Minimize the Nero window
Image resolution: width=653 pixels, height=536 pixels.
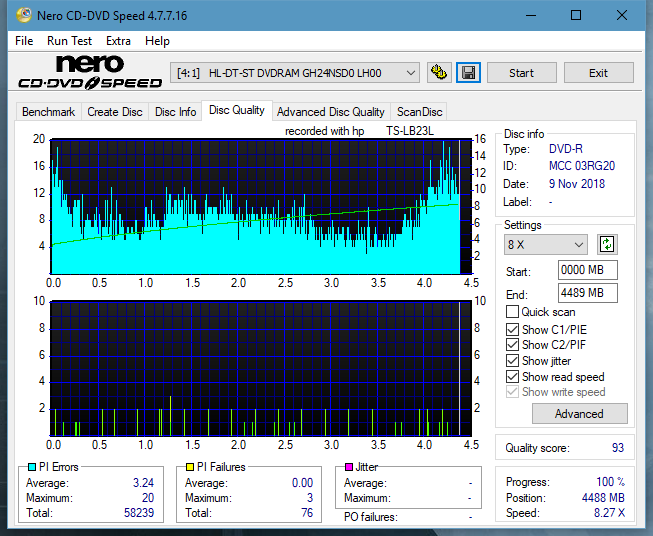531,15
